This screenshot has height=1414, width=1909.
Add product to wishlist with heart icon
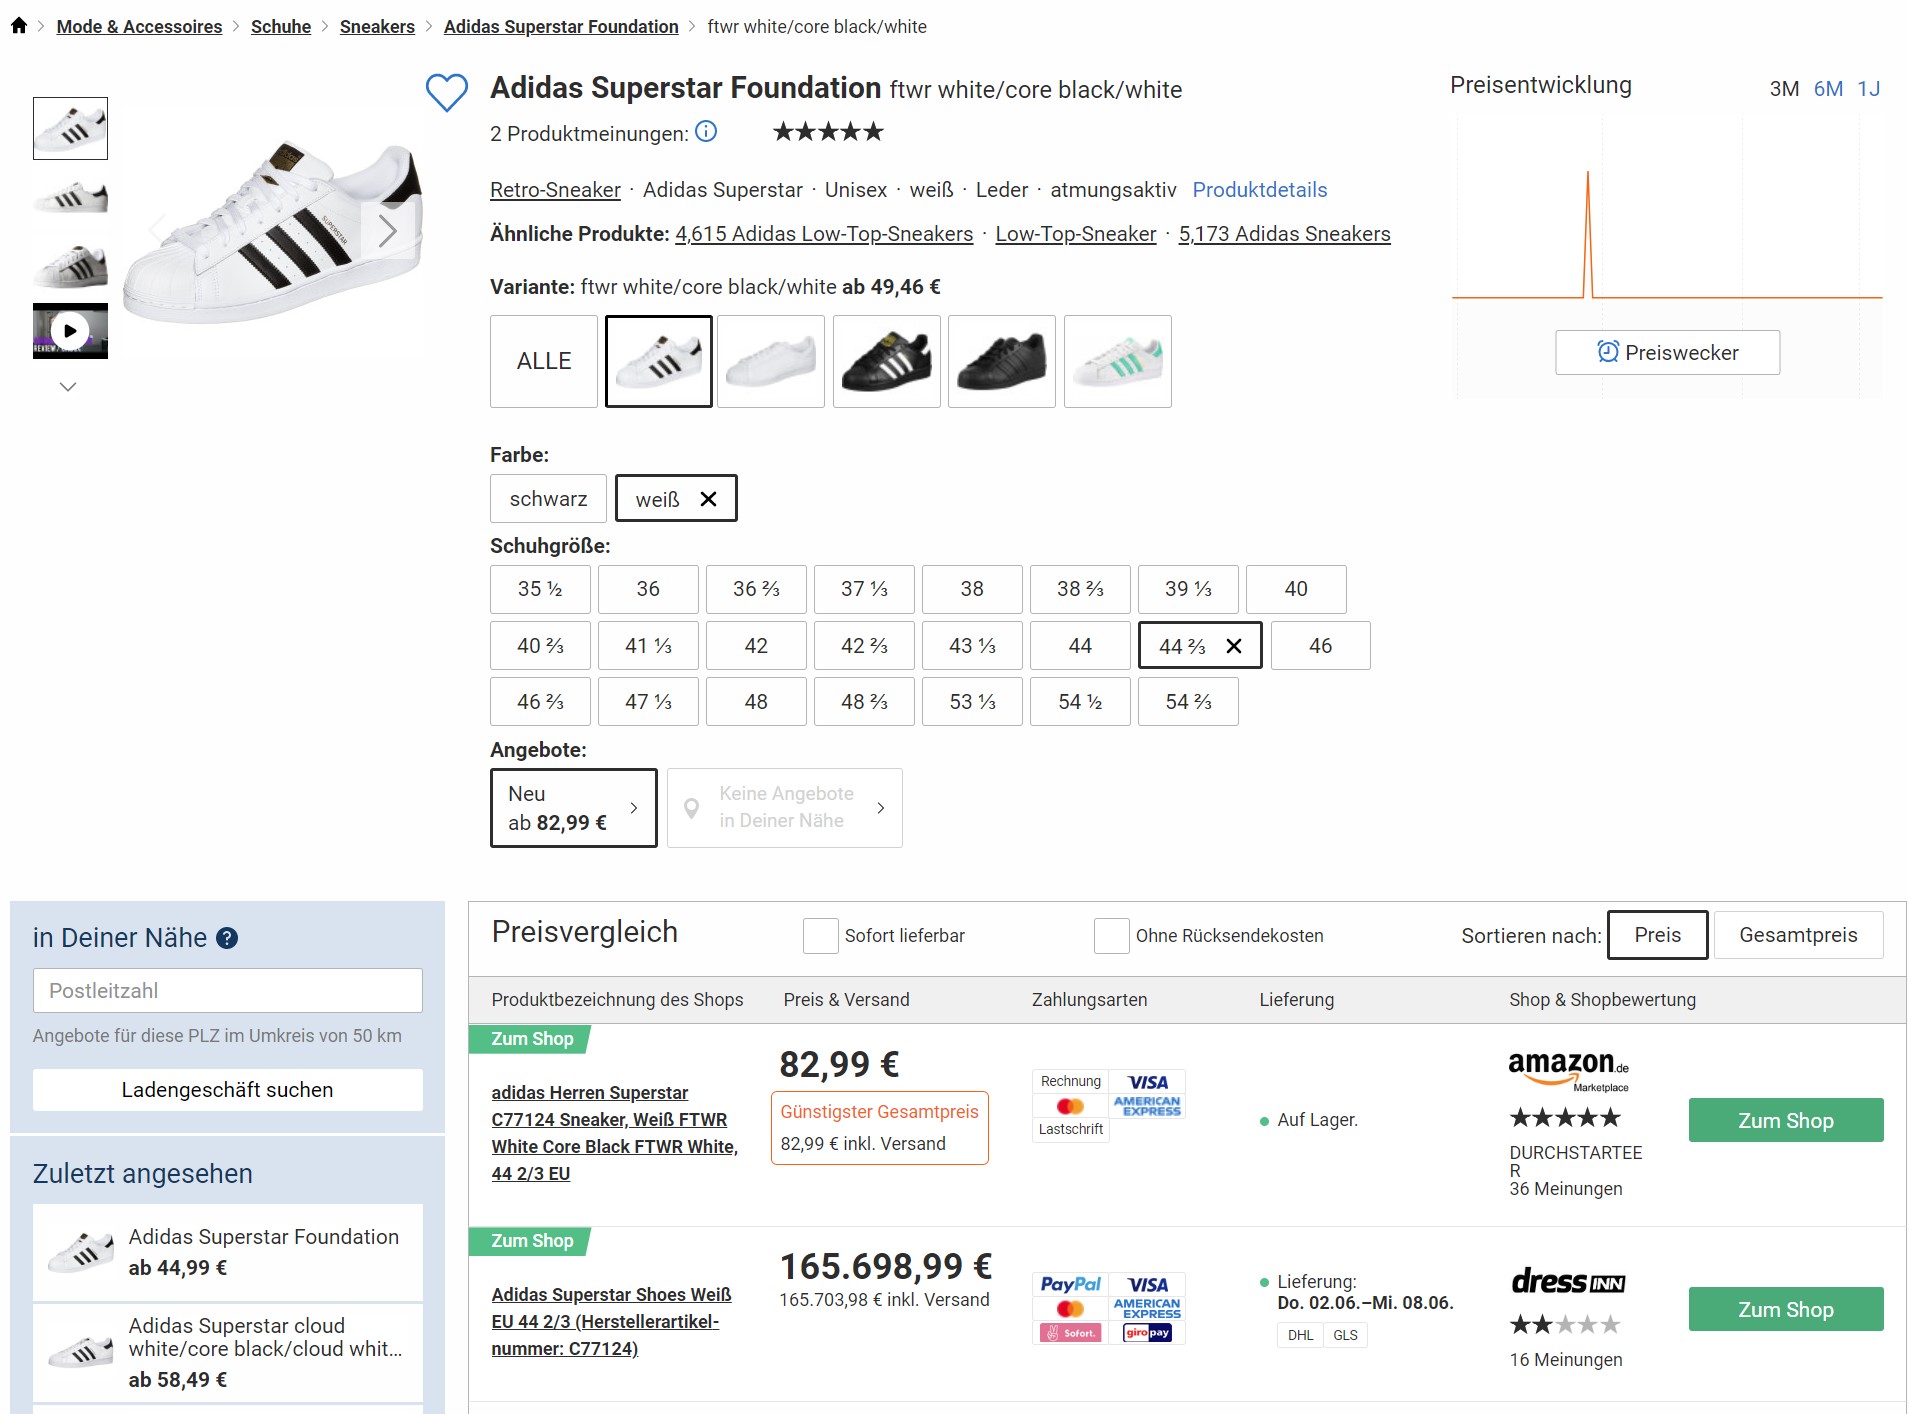[446, 92]
